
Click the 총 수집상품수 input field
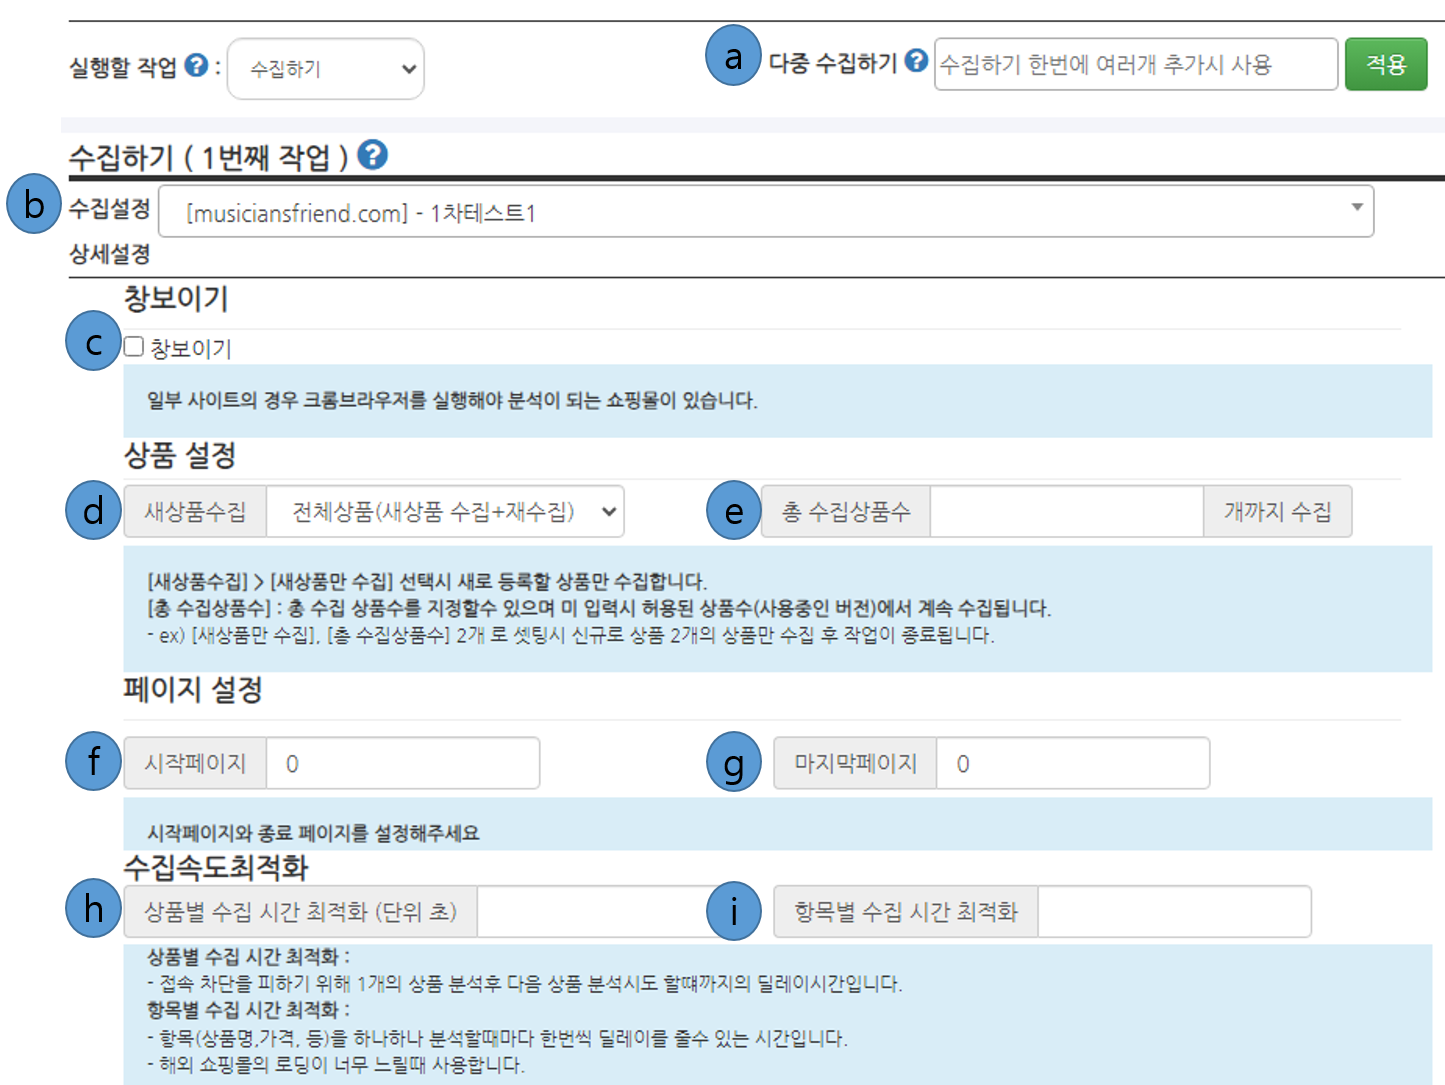point(1066,512)
